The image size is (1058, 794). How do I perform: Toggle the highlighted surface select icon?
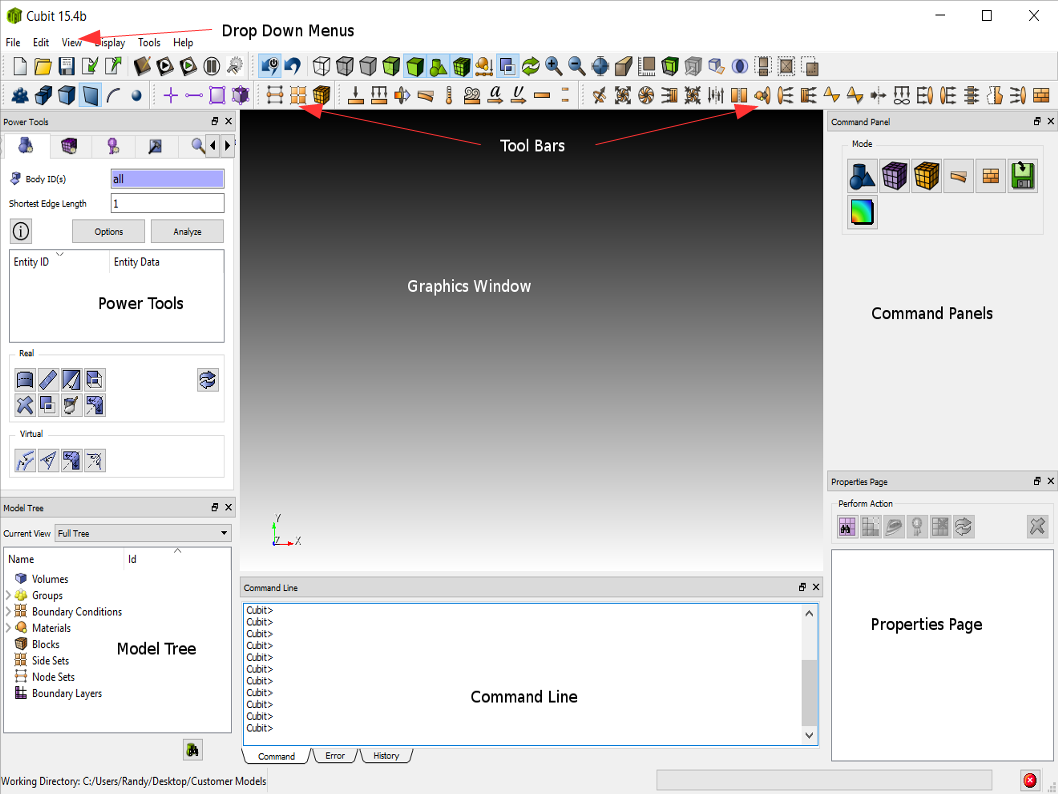90,96
